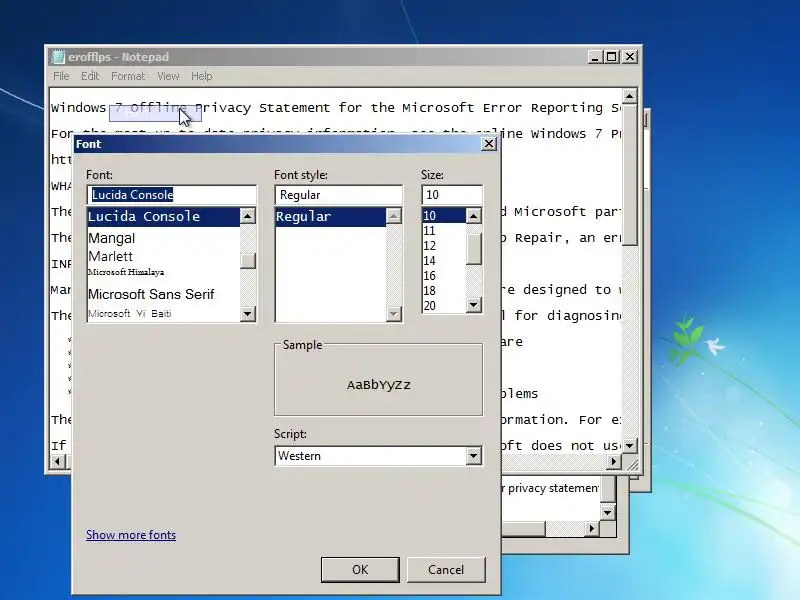Open the Script dropdown showing Western
This screenshot has width=800, height=600.
click(x=379, y=456)
